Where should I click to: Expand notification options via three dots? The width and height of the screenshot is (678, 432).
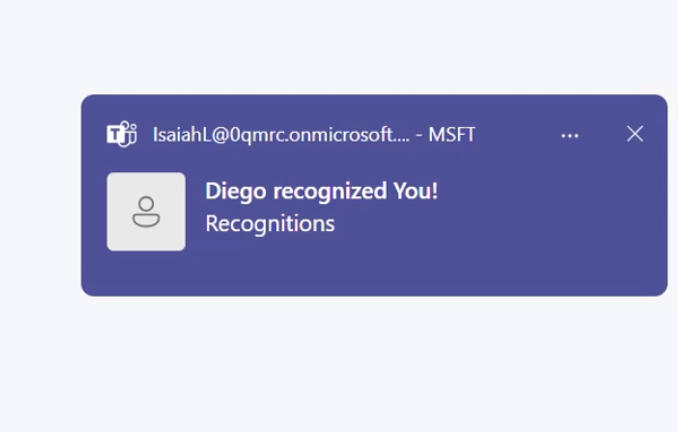pos(570,135)
